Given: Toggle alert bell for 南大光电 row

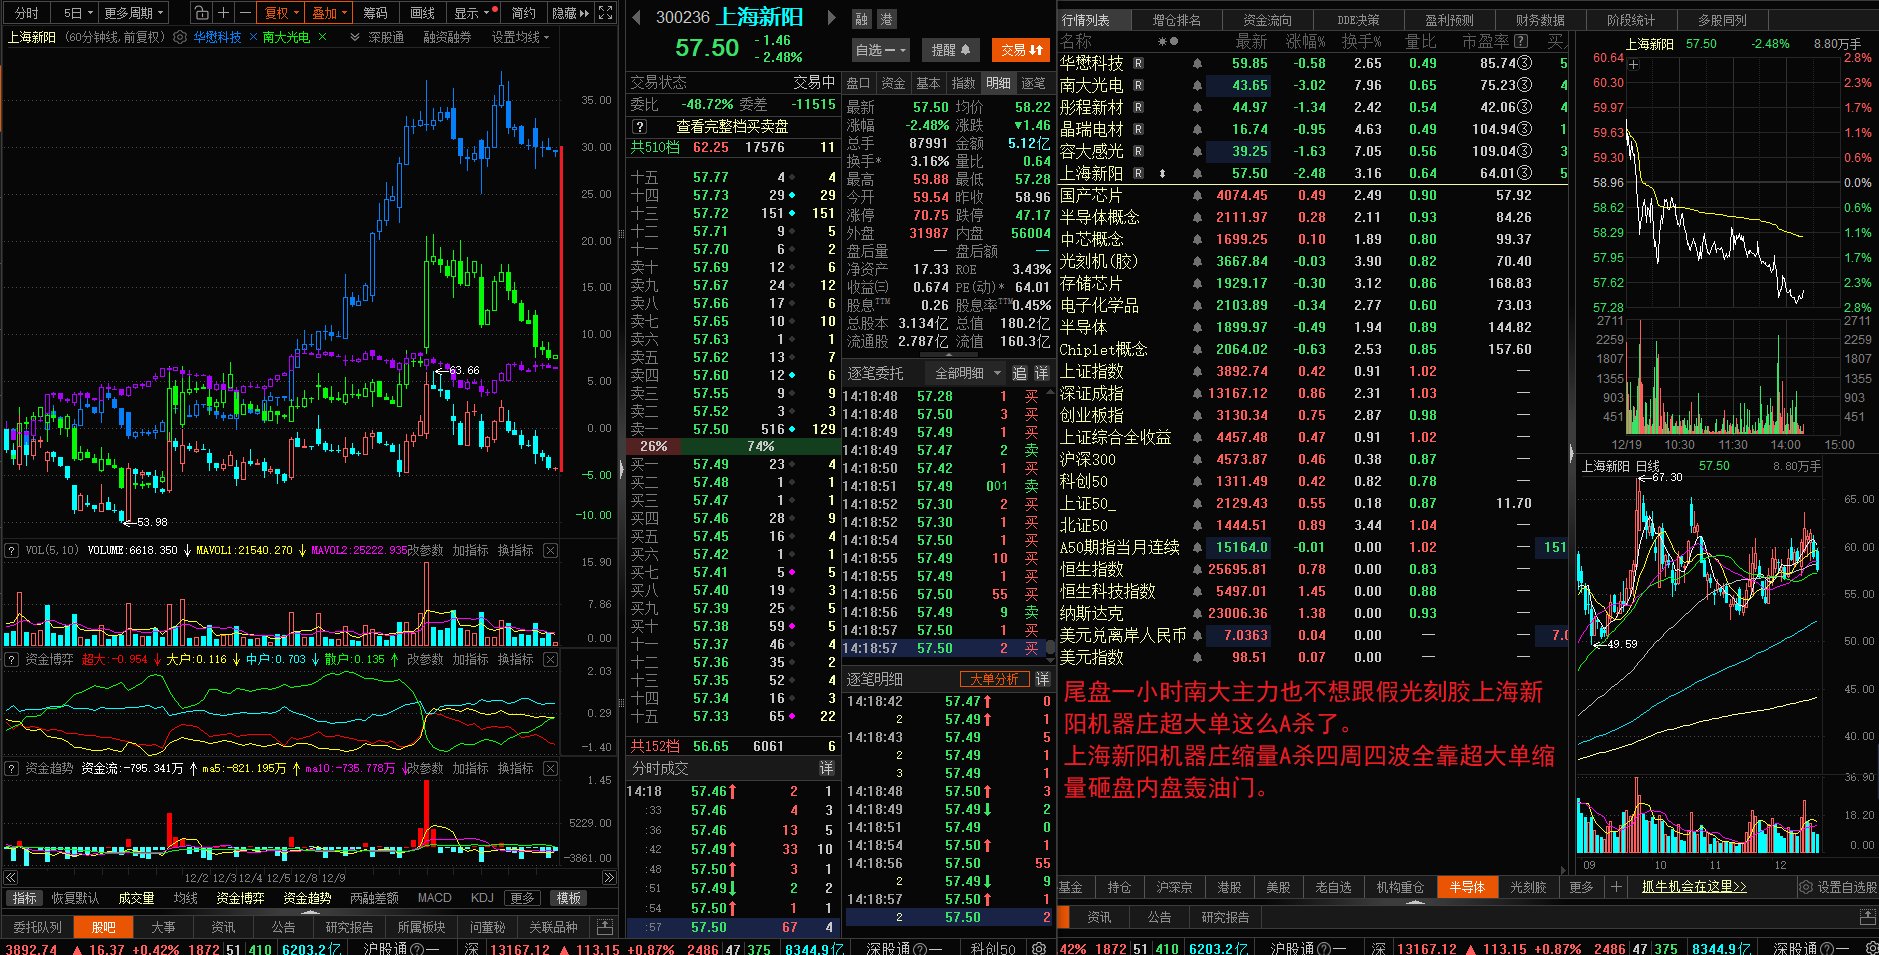Looking at the screenshot, I should [1197, 85].
